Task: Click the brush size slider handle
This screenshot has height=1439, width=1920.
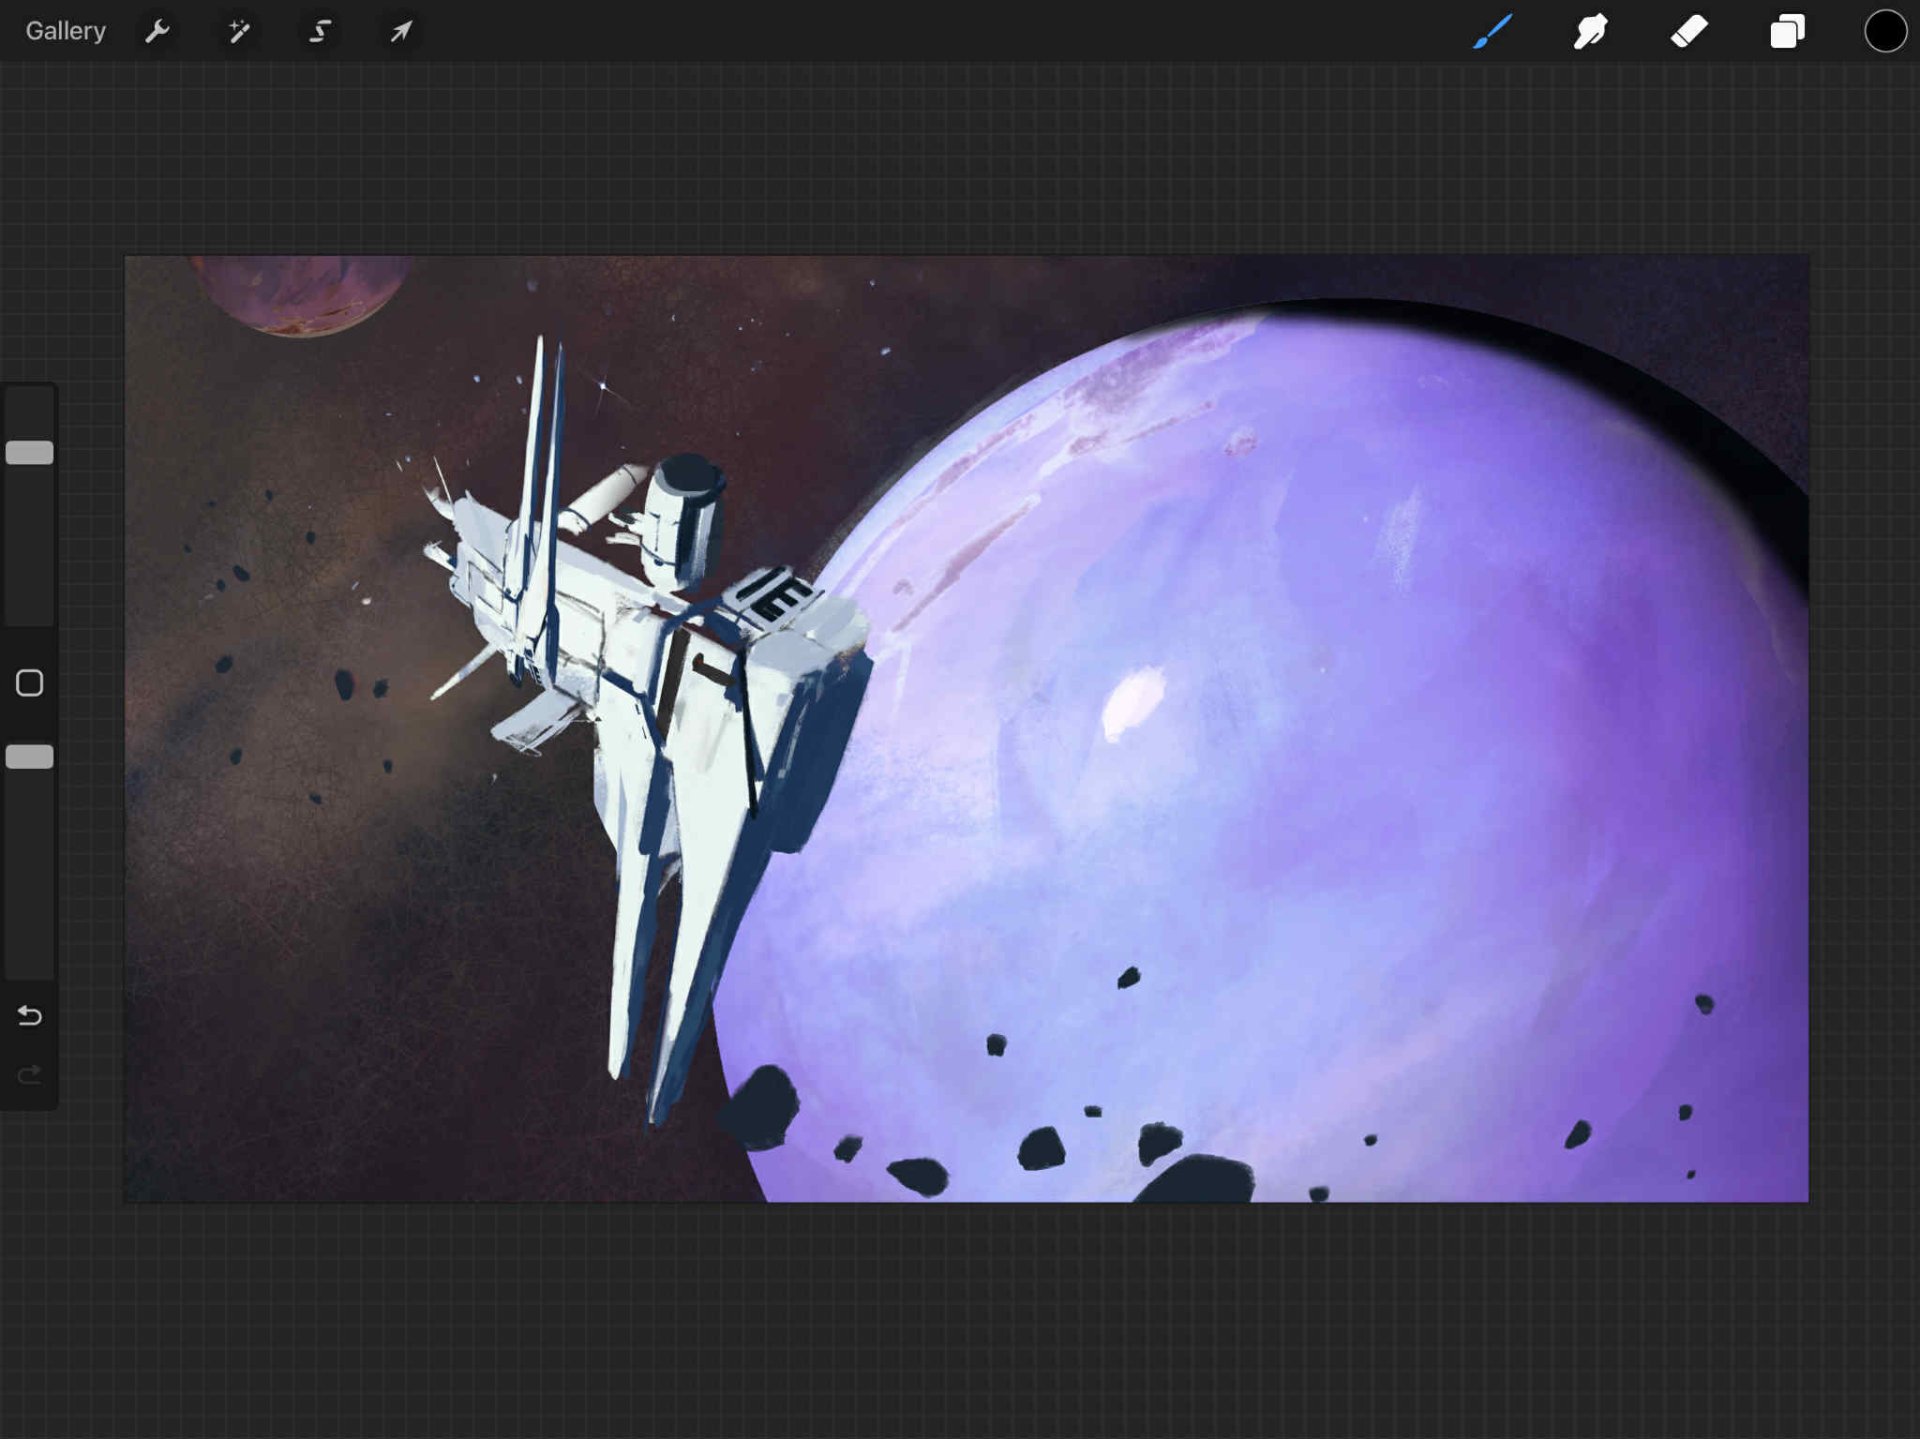Action: tap(30, 453)
